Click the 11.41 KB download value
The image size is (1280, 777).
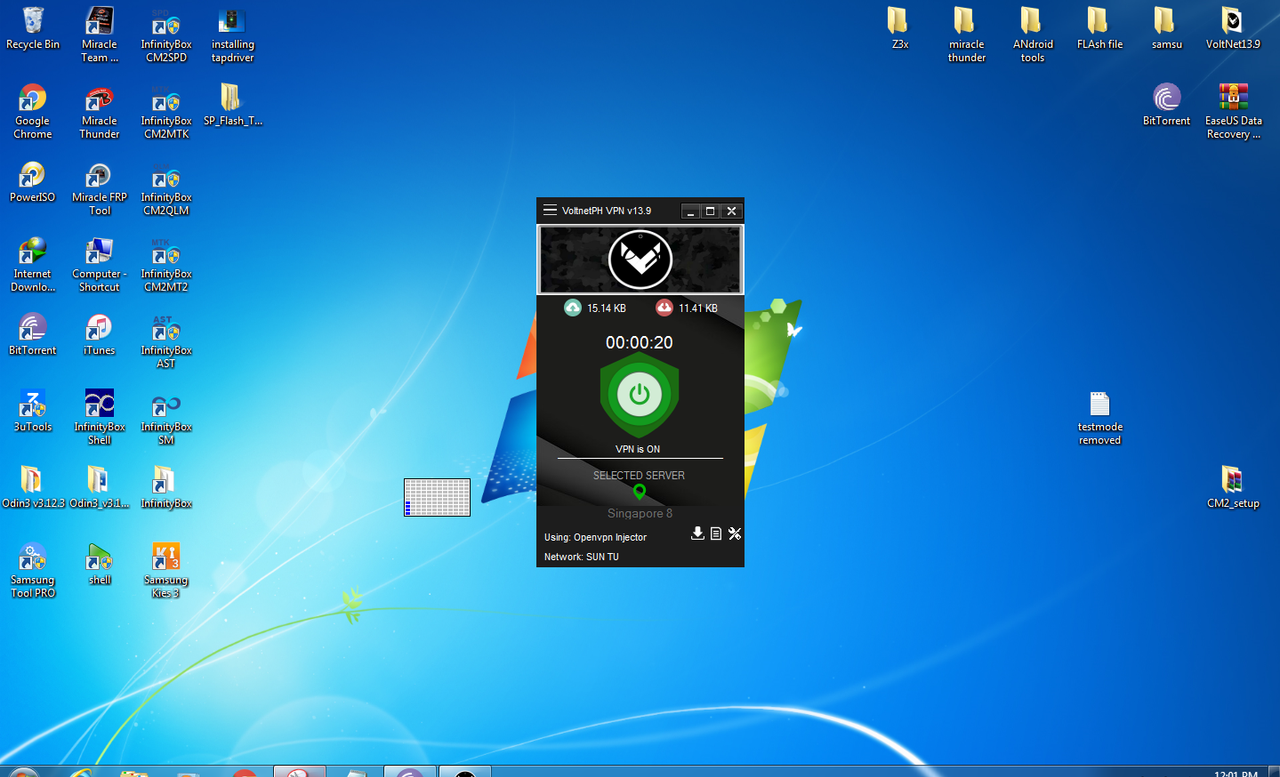[698, 308]
